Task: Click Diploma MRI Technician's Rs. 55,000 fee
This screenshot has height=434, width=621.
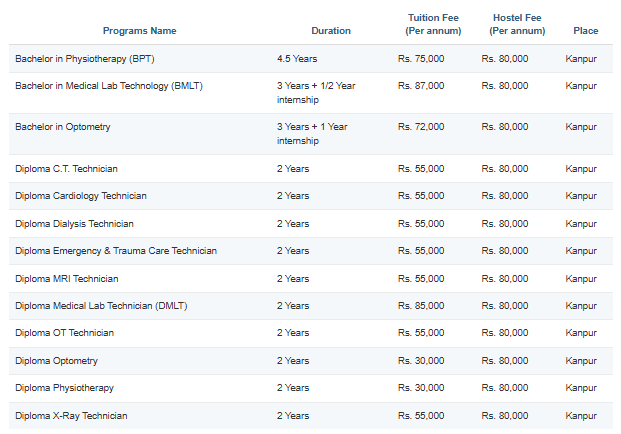Action: tap(421, 279)
